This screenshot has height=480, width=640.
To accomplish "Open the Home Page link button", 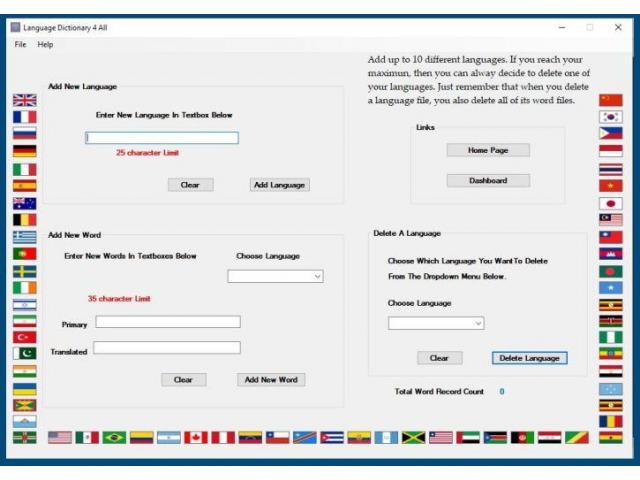I will 488,150.
